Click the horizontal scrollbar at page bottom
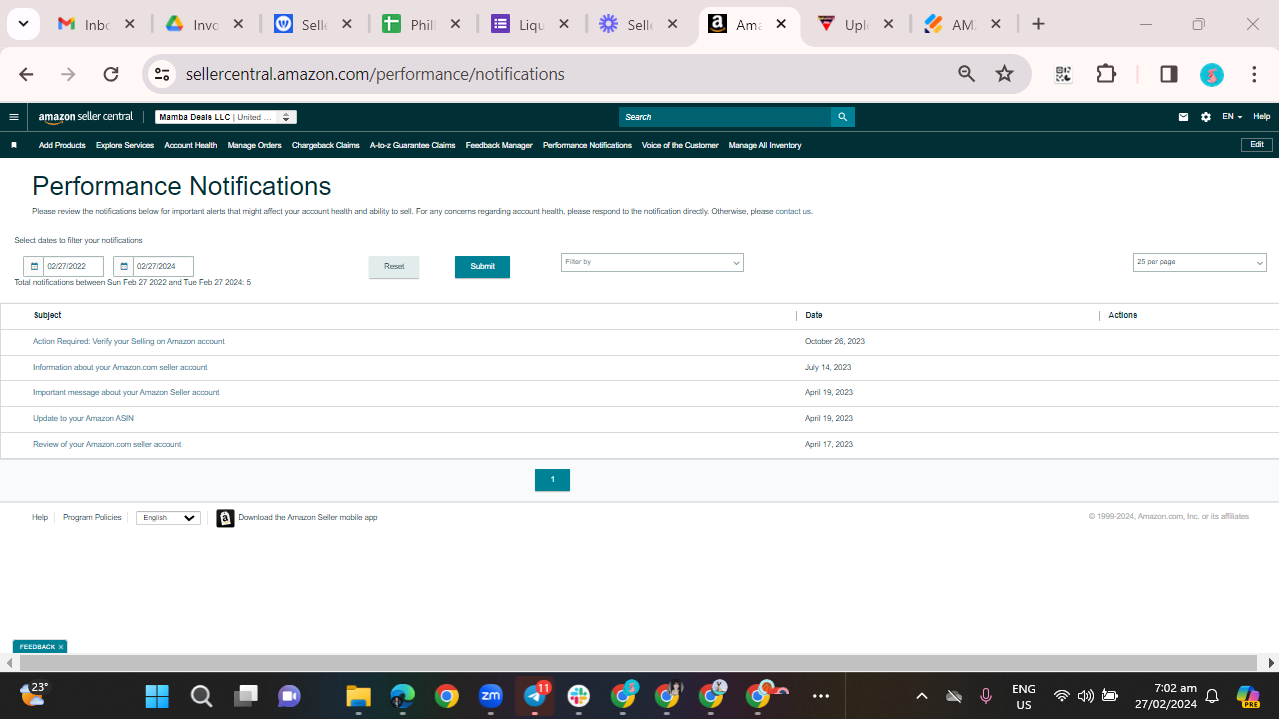 tap(638, 663)
